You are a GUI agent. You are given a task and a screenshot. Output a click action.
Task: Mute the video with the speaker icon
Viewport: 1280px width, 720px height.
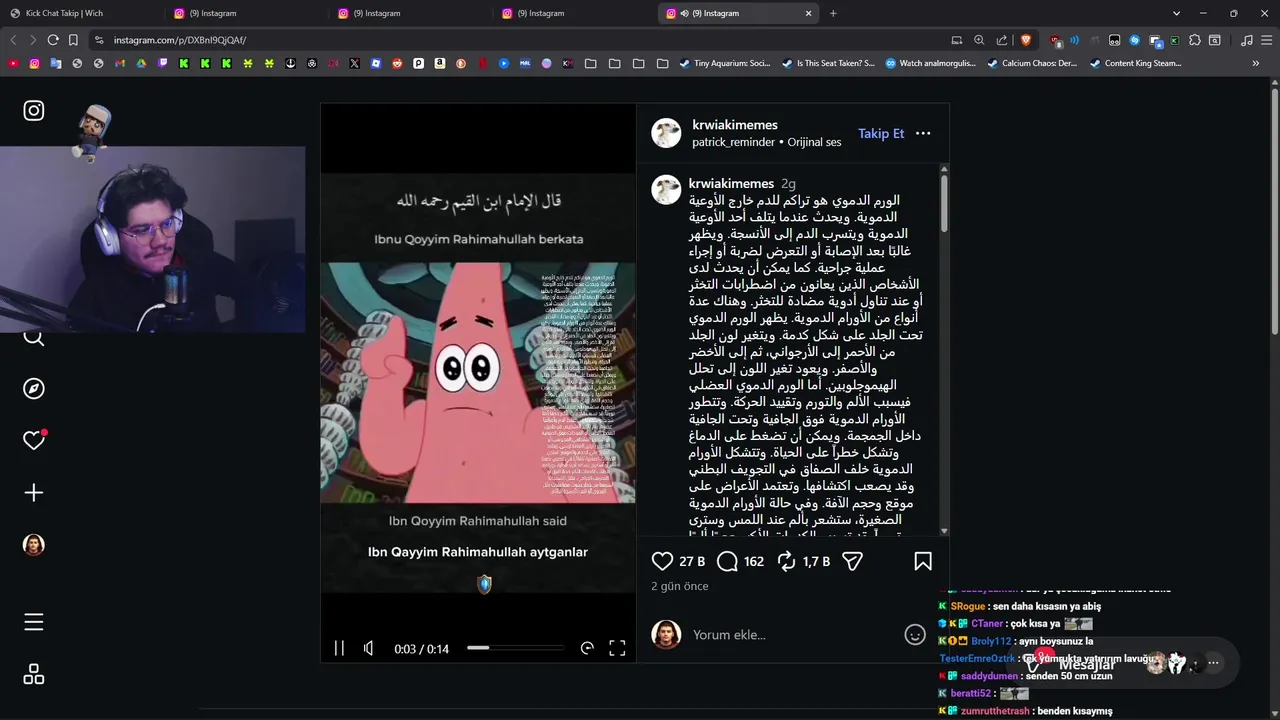point(369,648)
